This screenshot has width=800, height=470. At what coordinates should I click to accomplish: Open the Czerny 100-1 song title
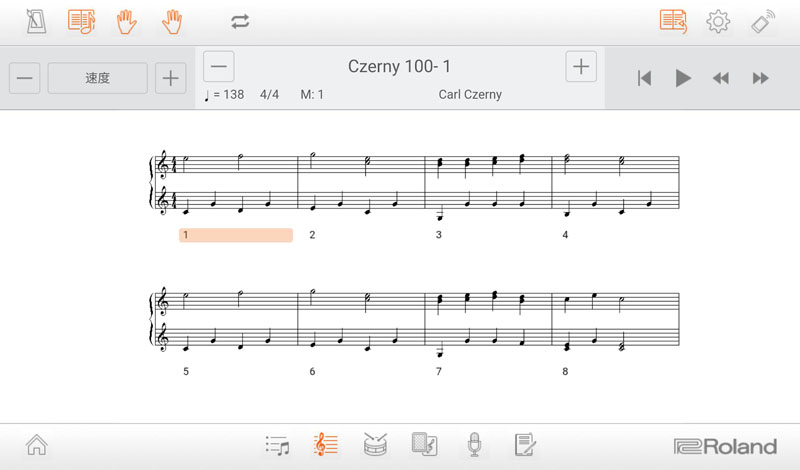pyautogui.click(x=399, y=67)
